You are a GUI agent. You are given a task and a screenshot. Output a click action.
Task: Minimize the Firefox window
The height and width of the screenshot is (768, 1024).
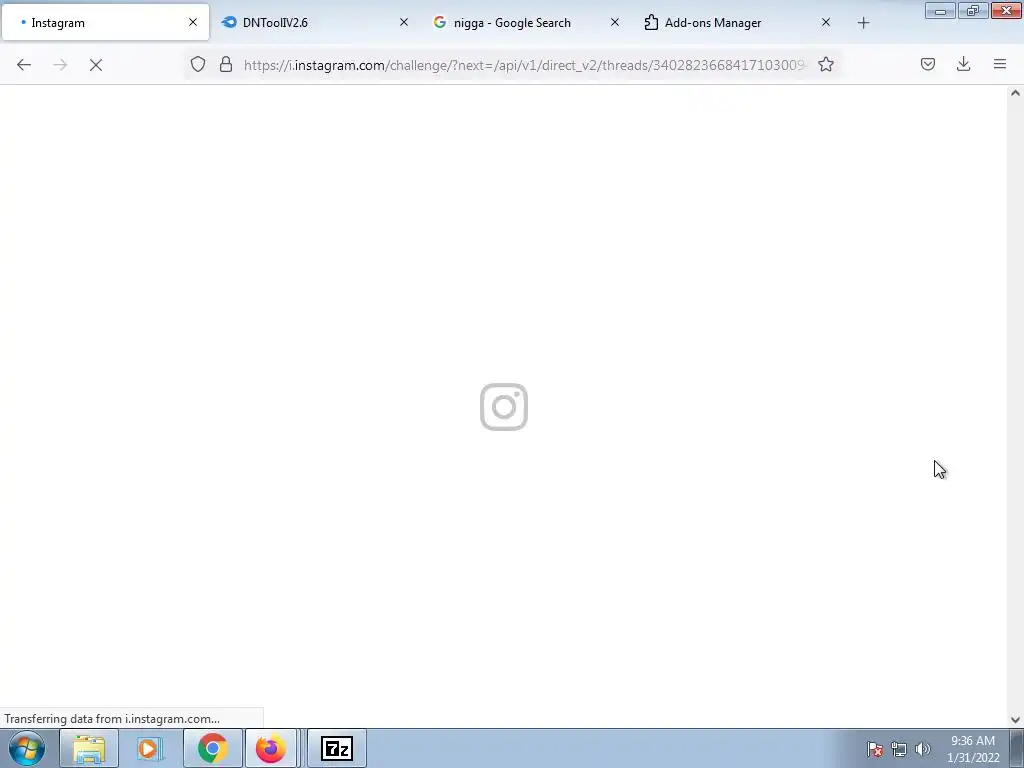(x=940, y=11)
